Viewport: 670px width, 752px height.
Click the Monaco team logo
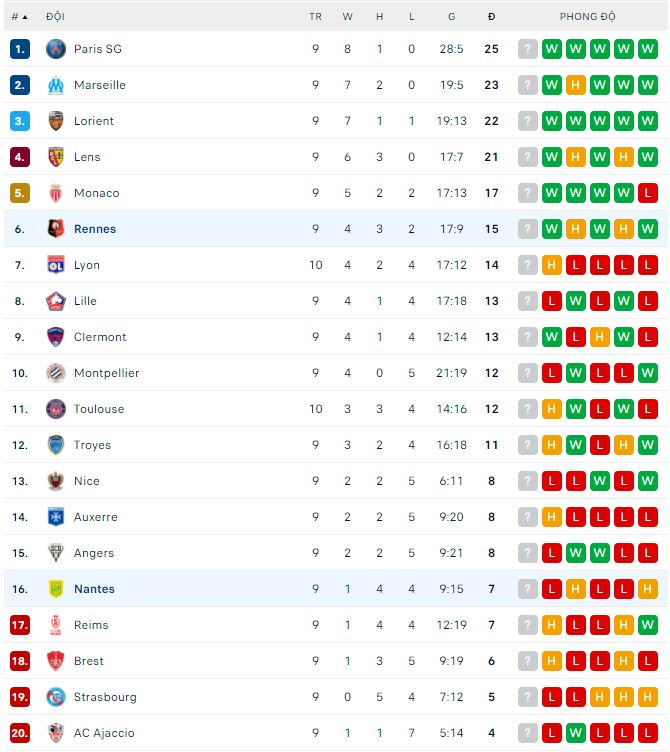56,193
